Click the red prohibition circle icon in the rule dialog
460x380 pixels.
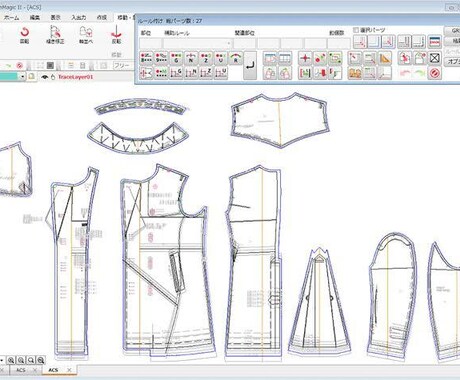(x=435, y=73)
